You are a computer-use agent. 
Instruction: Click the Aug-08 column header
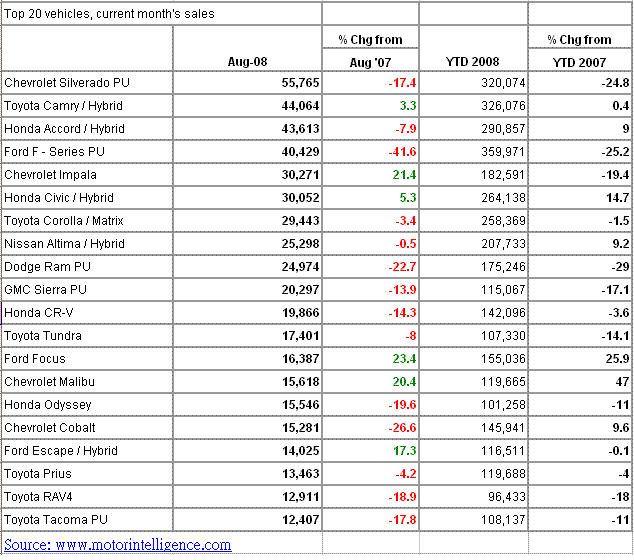pos(247,49)
